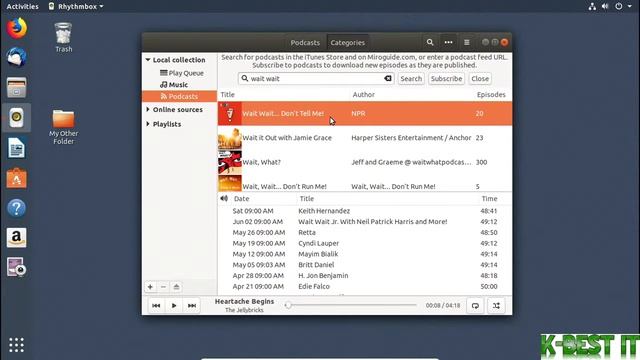Click the eject button below sidebar
This screenshot has width=640, height=360.
(176, 287)
